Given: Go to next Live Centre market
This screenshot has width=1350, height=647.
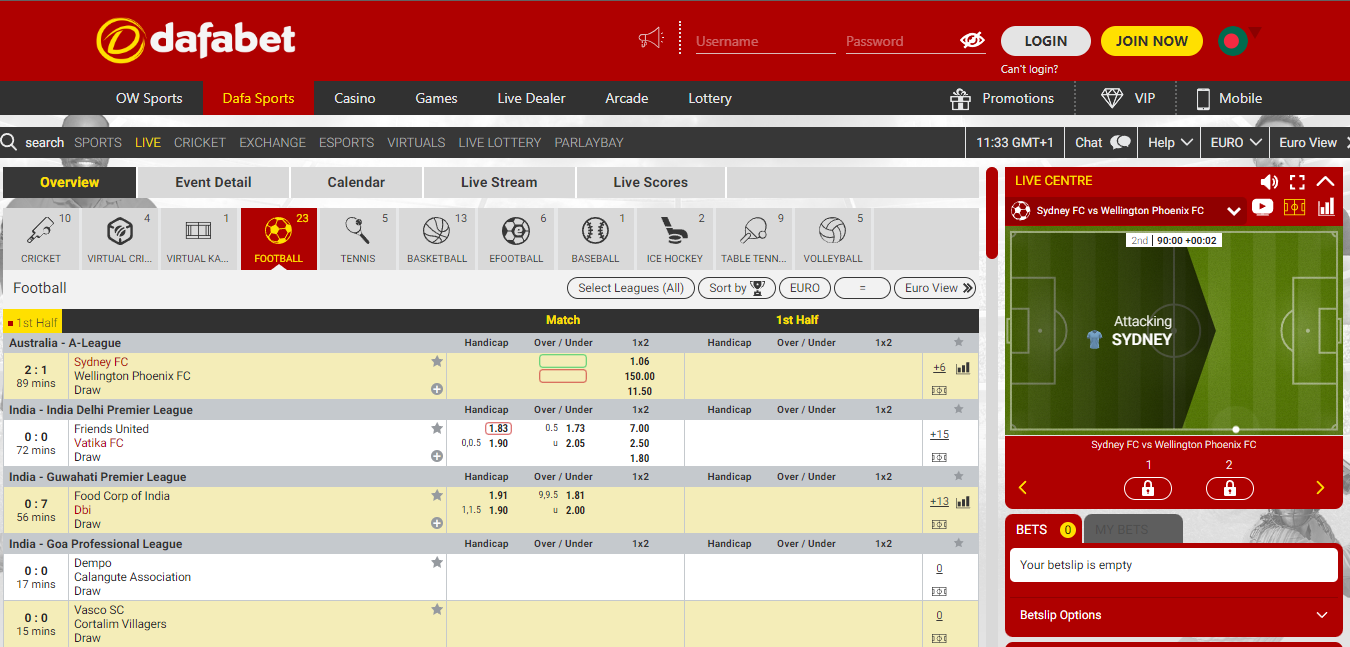Looking at the screenshot, I should click(1320, 488).
